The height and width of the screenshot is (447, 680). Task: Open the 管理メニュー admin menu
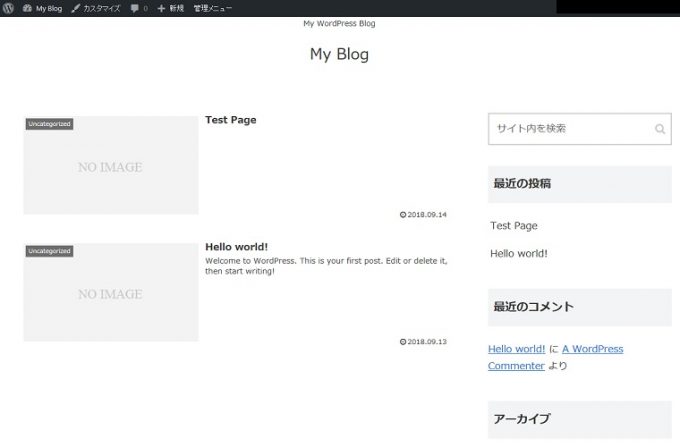click(212, 8)
